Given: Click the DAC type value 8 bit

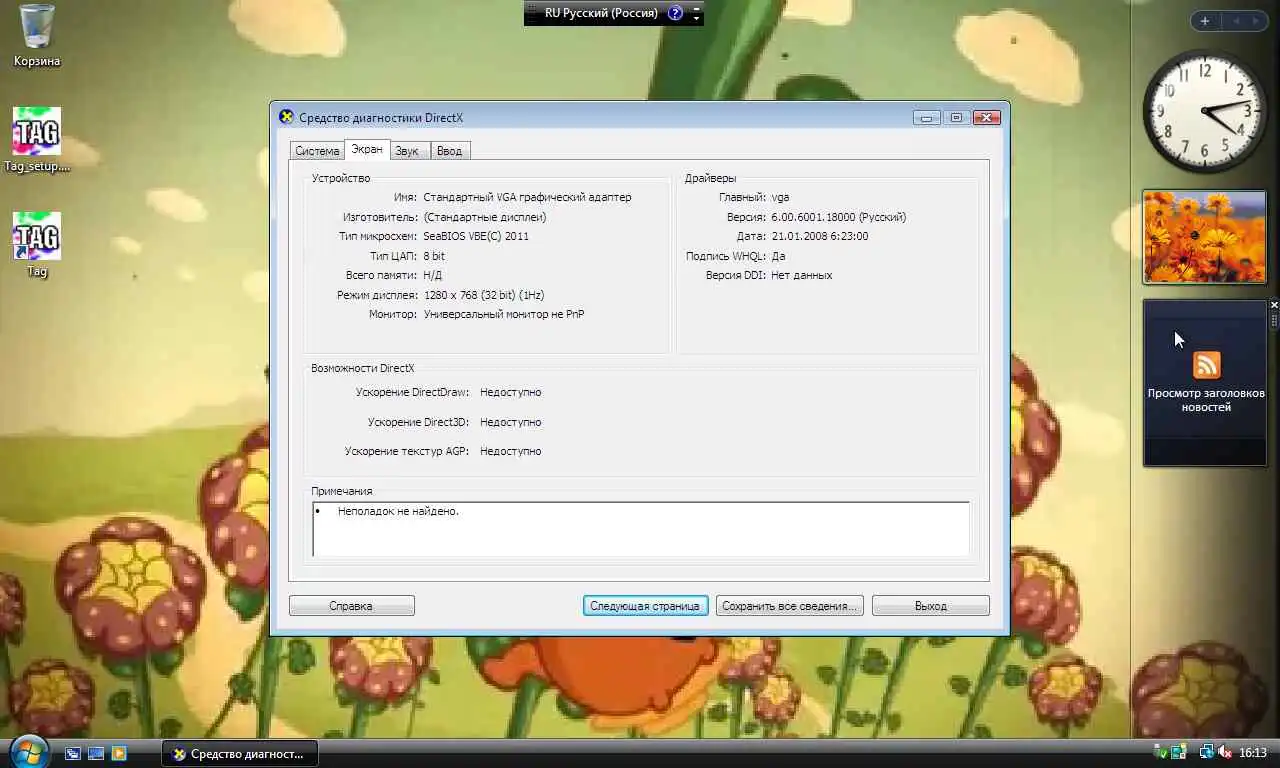Looking at the screenshot, I should click(434, 257).
